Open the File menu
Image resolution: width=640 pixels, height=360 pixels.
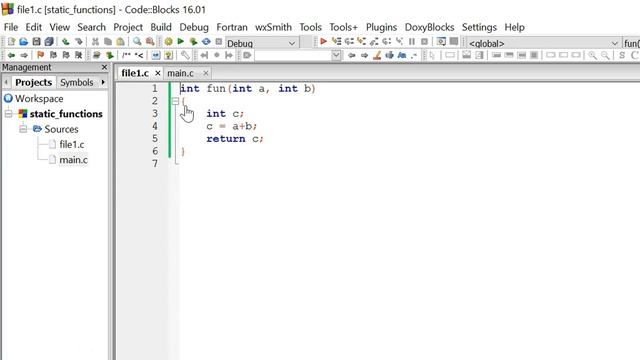click(11, 27)
